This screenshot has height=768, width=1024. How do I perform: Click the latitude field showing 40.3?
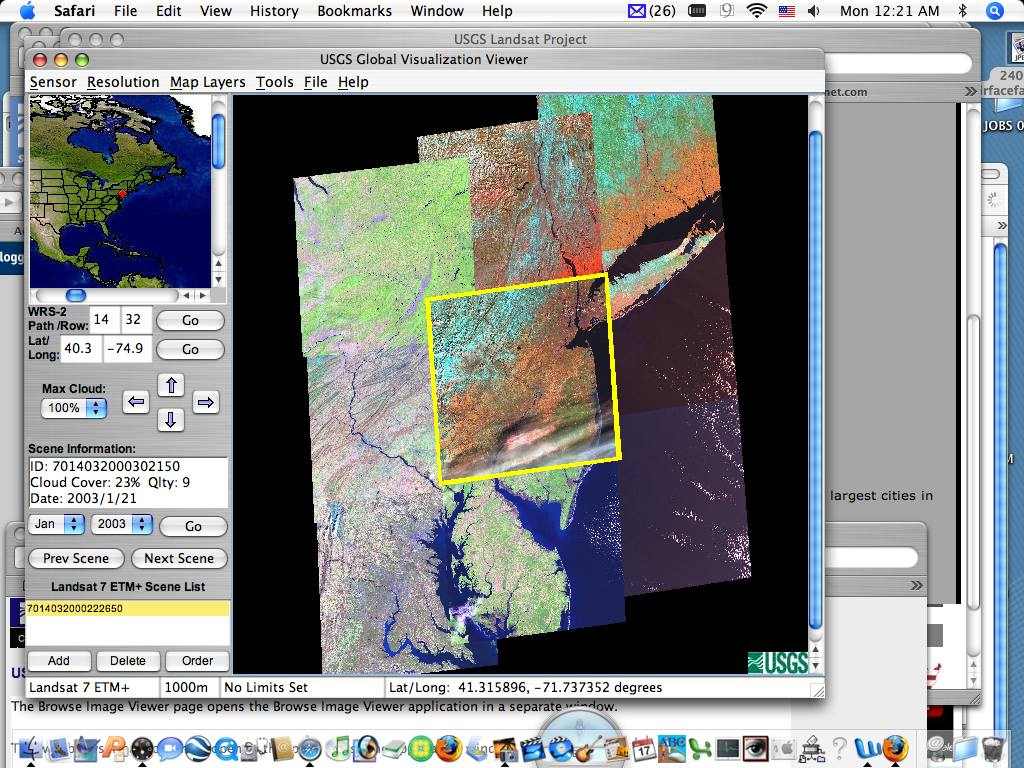(80, 348)
